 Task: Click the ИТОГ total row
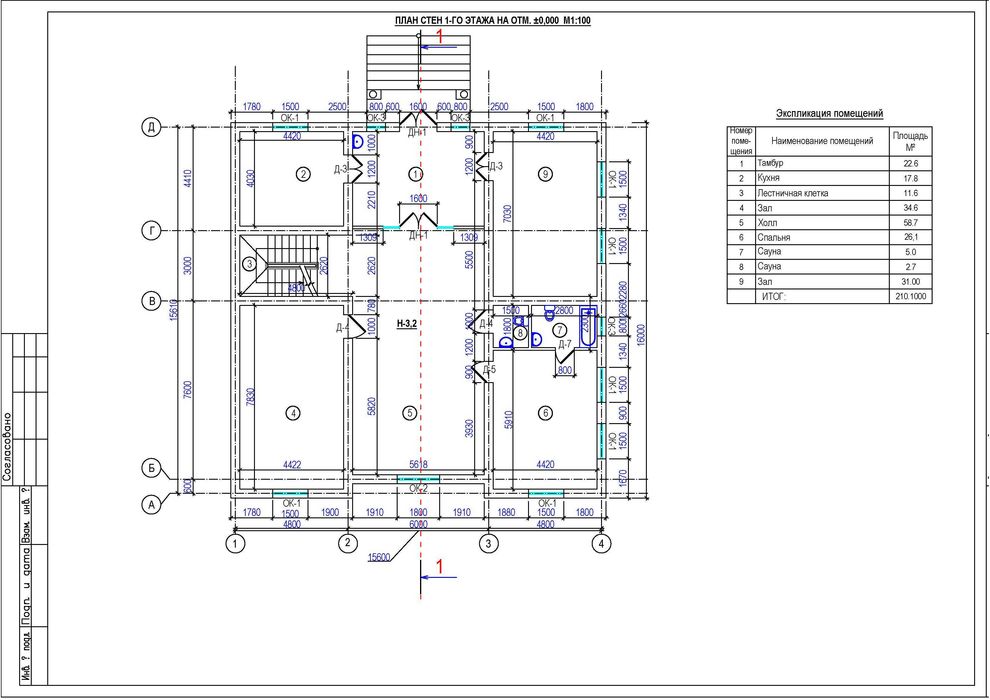(829, 296)
